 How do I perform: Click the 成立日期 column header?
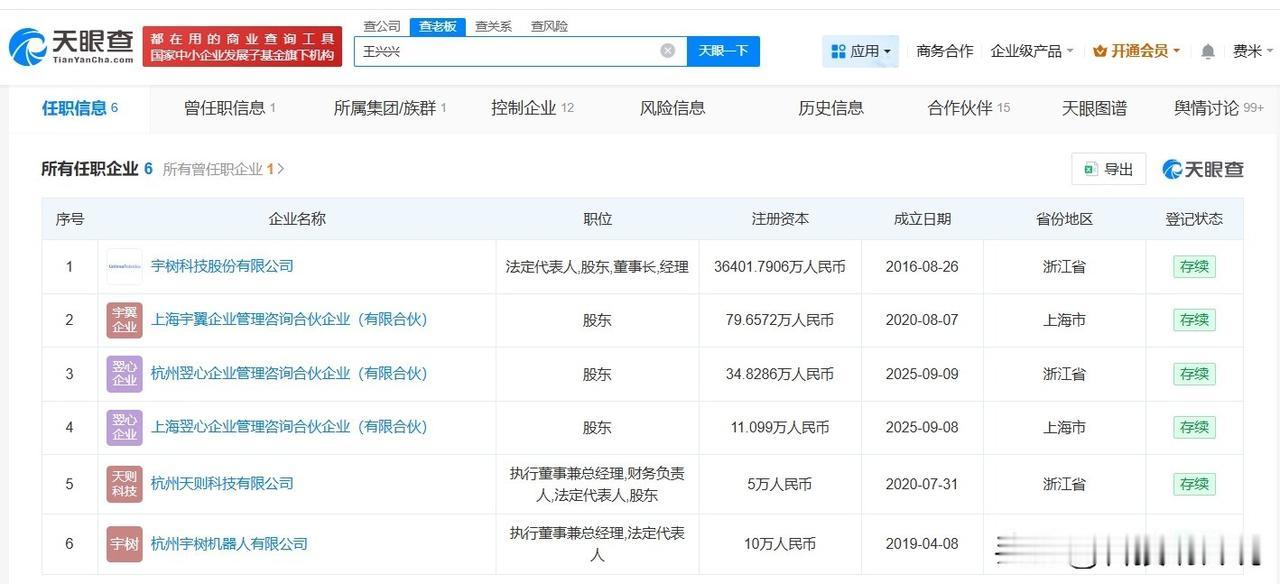click(922, 219)
